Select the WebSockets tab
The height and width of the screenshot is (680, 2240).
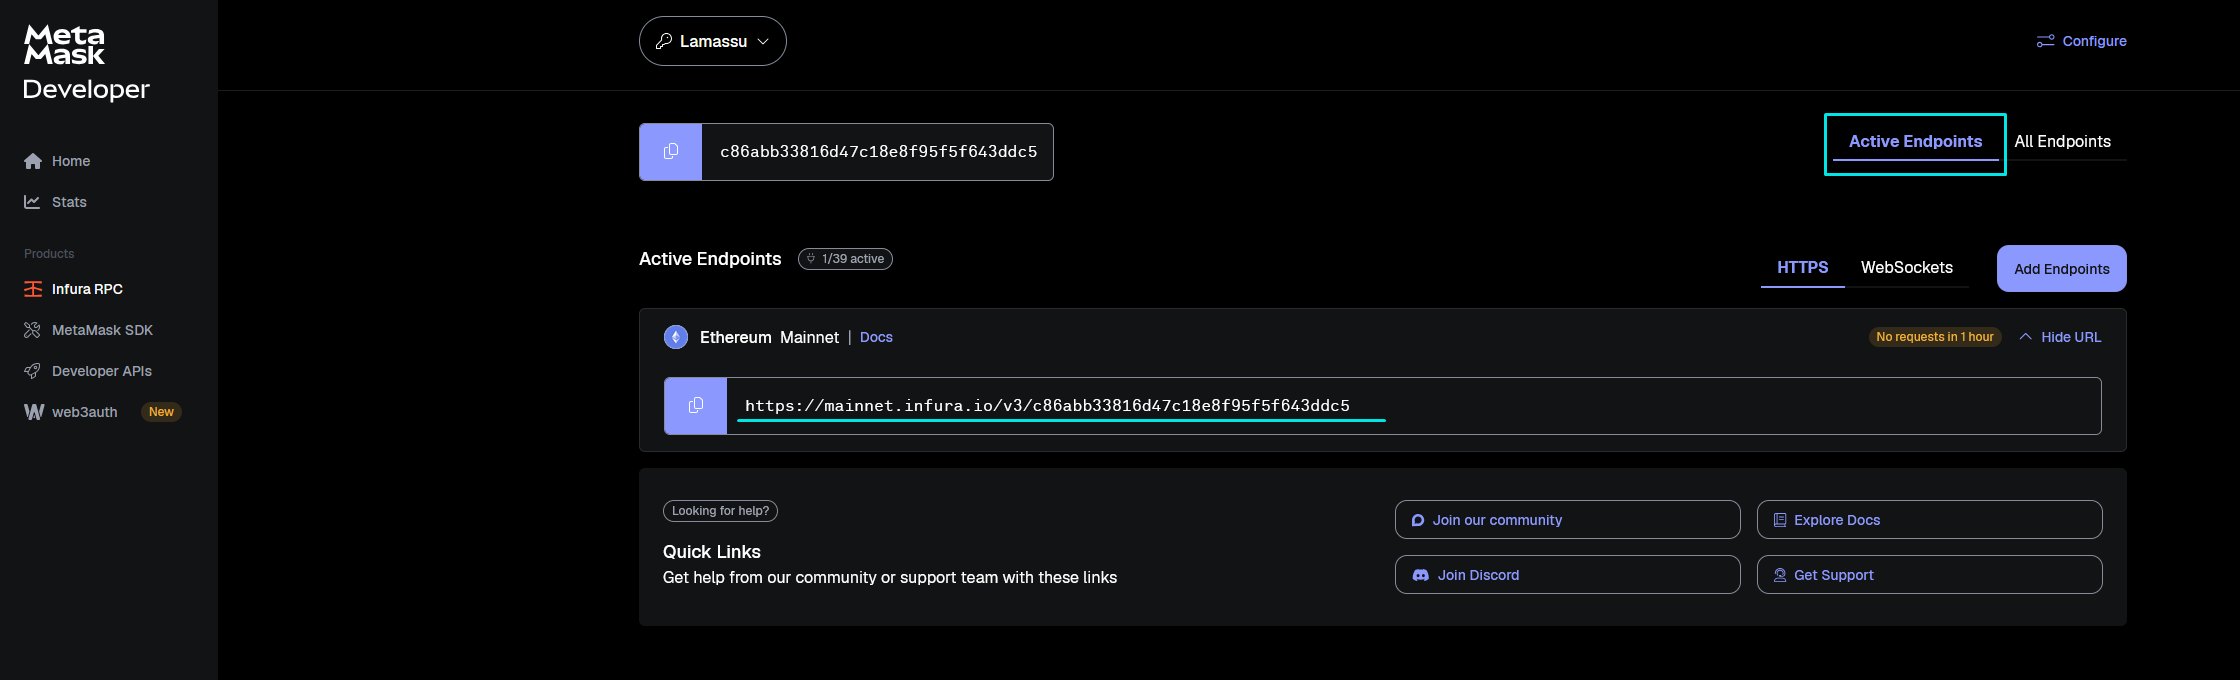pyautogui.click(x=1907, y=268)
